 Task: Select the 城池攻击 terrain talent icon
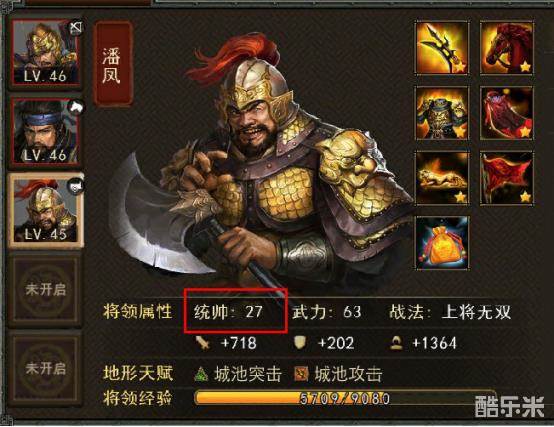(x=301, y=374)
